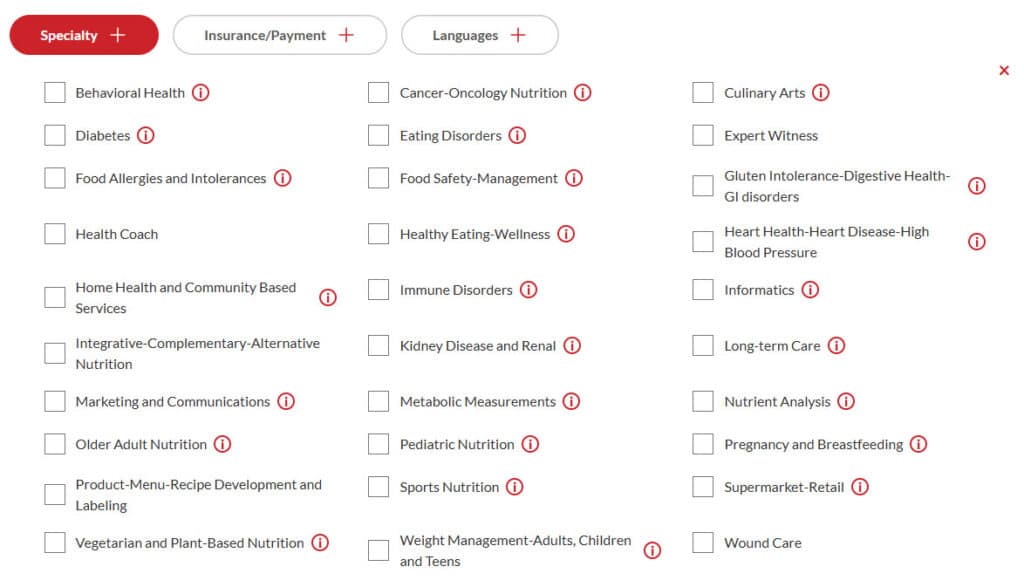Collapse the Specialty filter

84,35
